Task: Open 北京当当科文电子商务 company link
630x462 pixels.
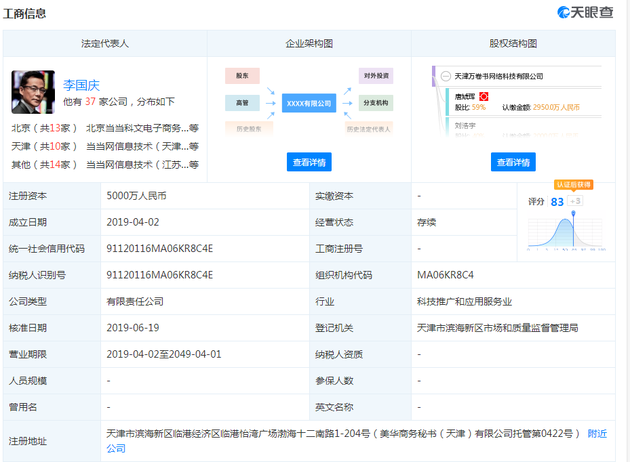Action: [x=142, y=128]
